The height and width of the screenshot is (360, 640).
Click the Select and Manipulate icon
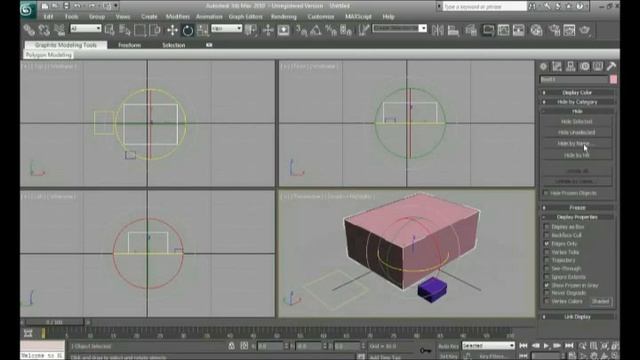click(x=268, y=30)
